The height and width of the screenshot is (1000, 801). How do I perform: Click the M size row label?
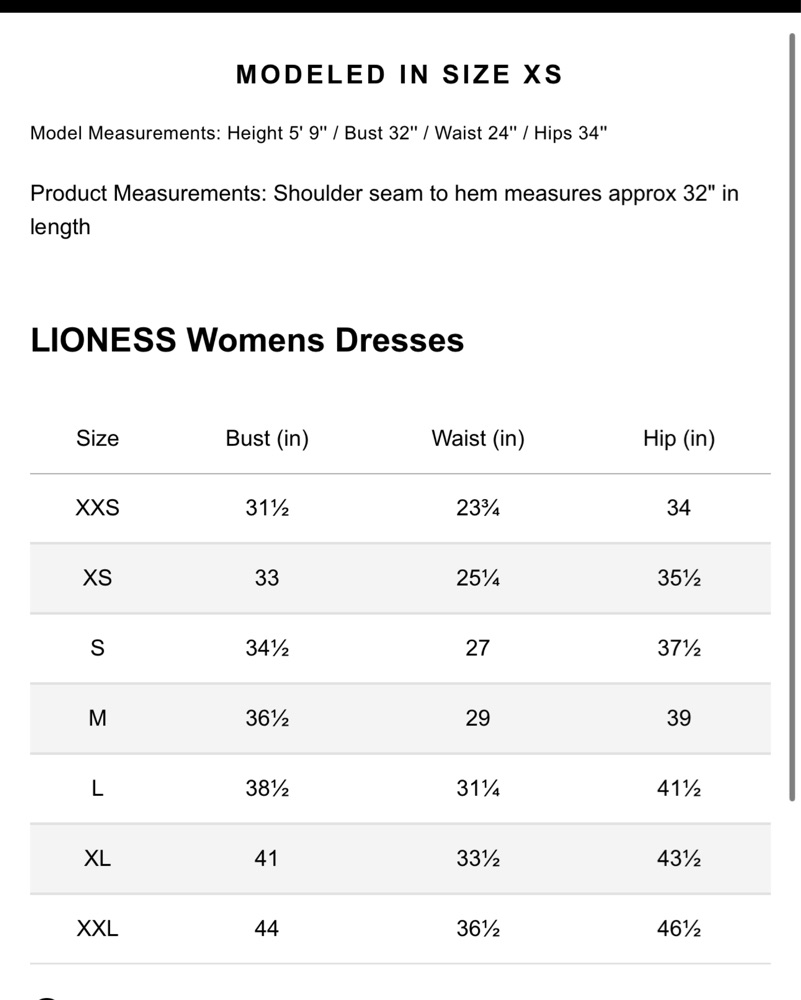98,718
